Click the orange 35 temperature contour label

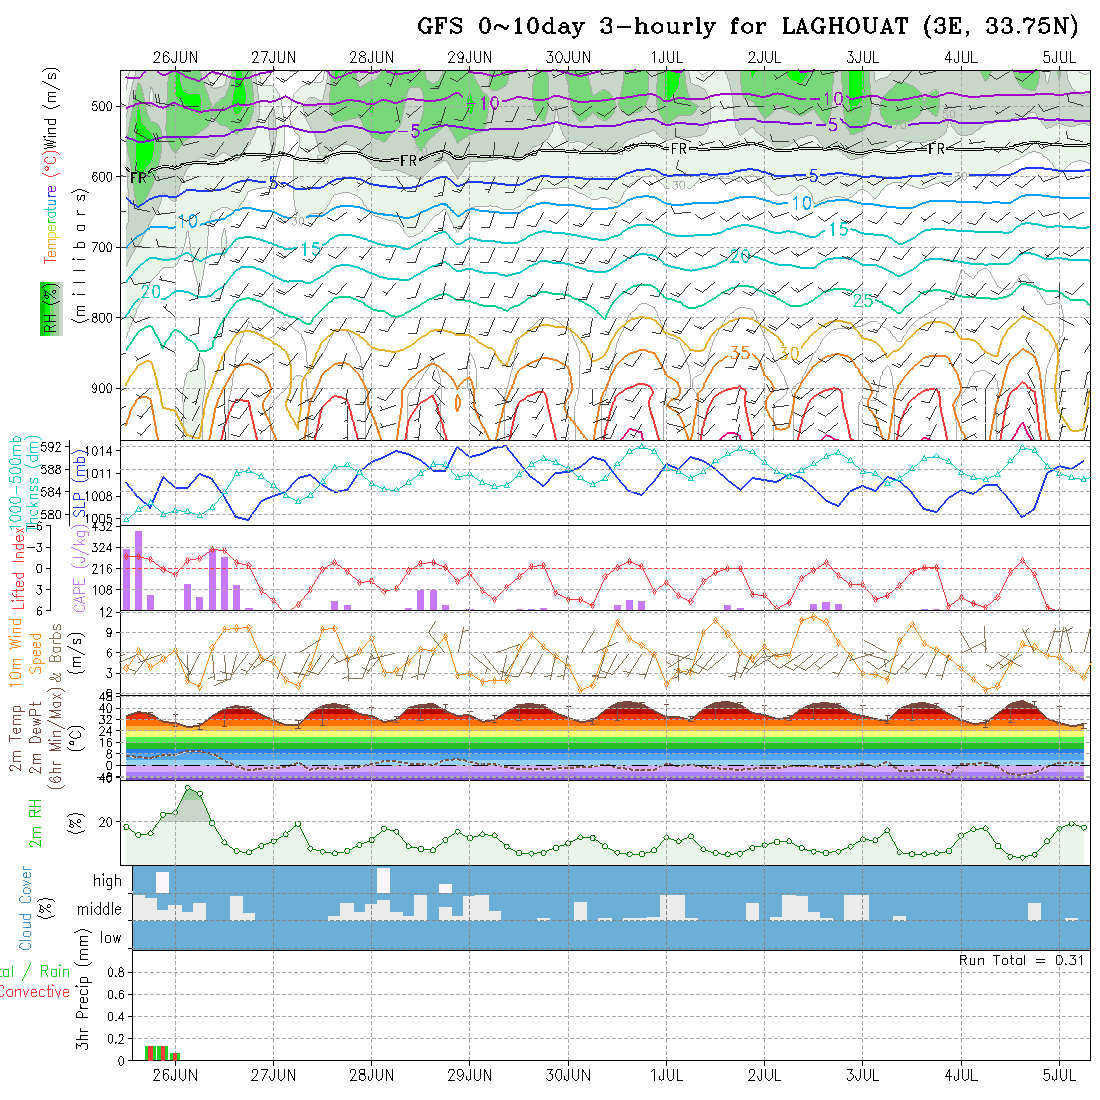[740, 352]
